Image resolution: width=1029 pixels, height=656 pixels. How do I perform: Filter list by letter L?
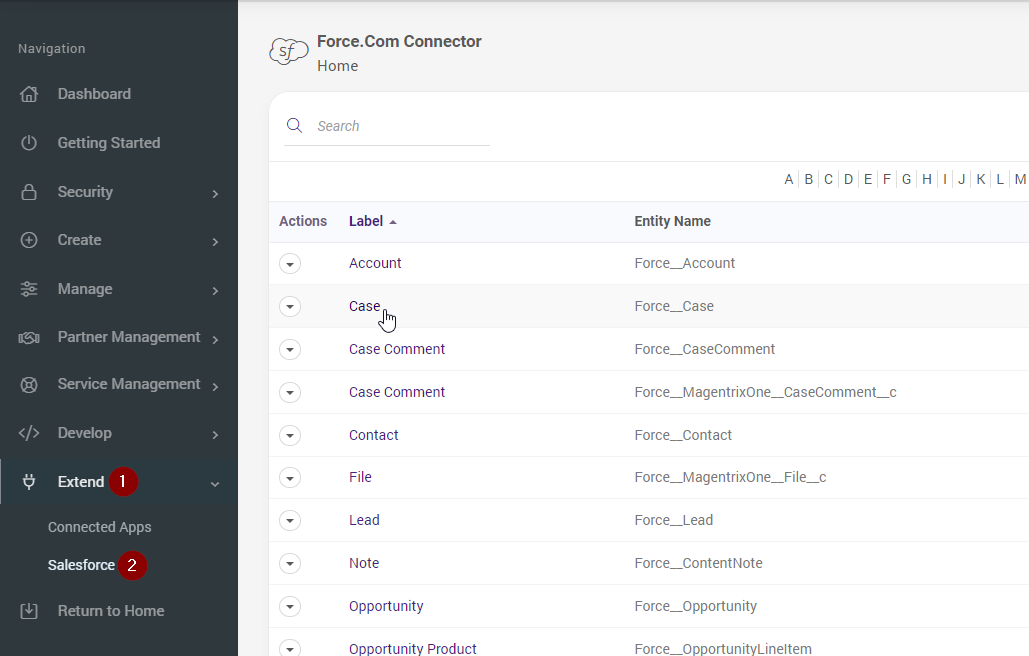pyautogui.click(x=1000, y=179)
